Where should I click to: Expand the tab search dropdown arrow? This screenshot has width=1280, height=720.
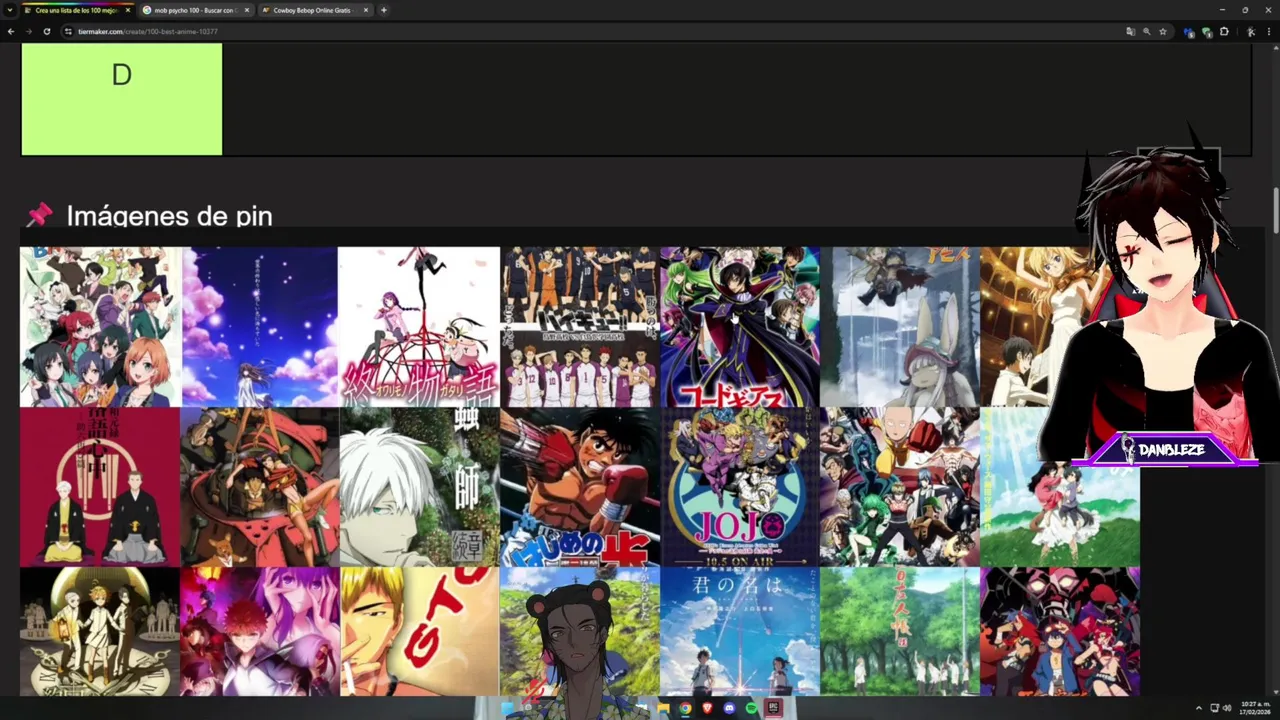9,10
